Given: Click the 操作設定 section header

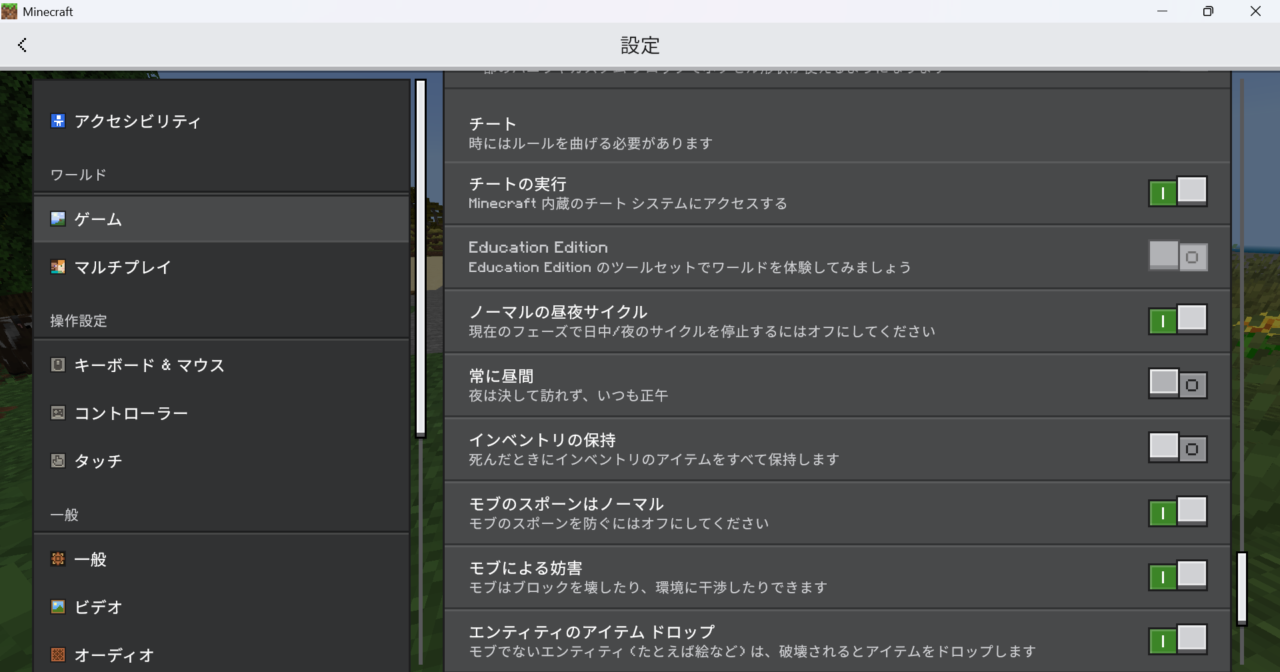Looking at the screenshot, I should coord(78,321).
